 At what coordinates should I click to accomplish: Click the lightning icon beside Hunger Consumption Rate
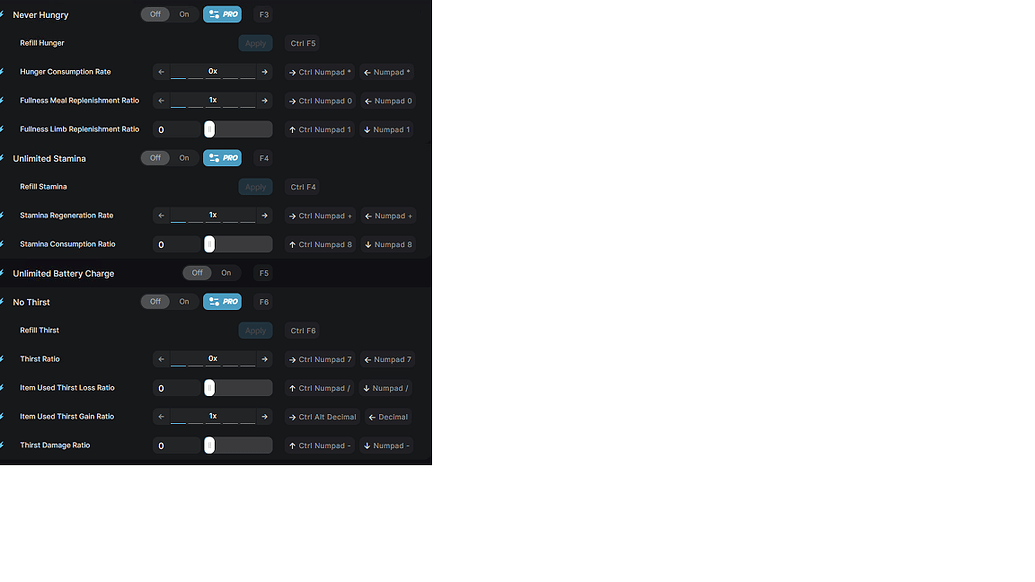pos(3,71)
